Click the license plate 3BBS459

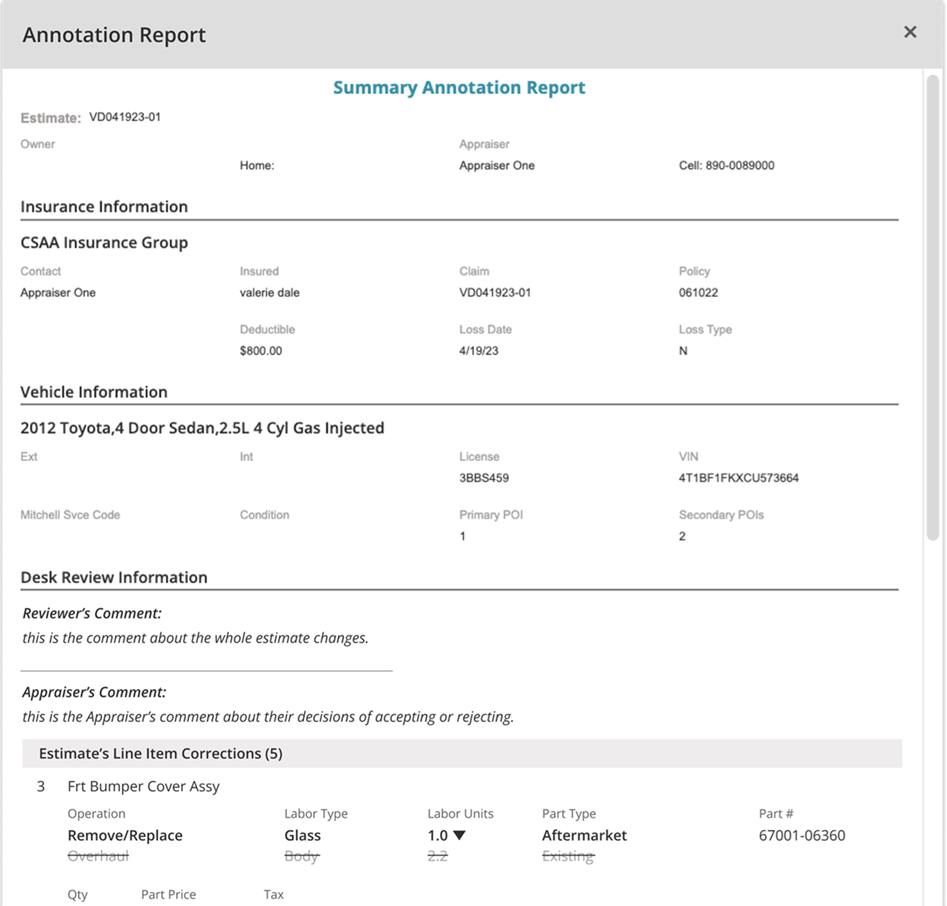[484, 478]
